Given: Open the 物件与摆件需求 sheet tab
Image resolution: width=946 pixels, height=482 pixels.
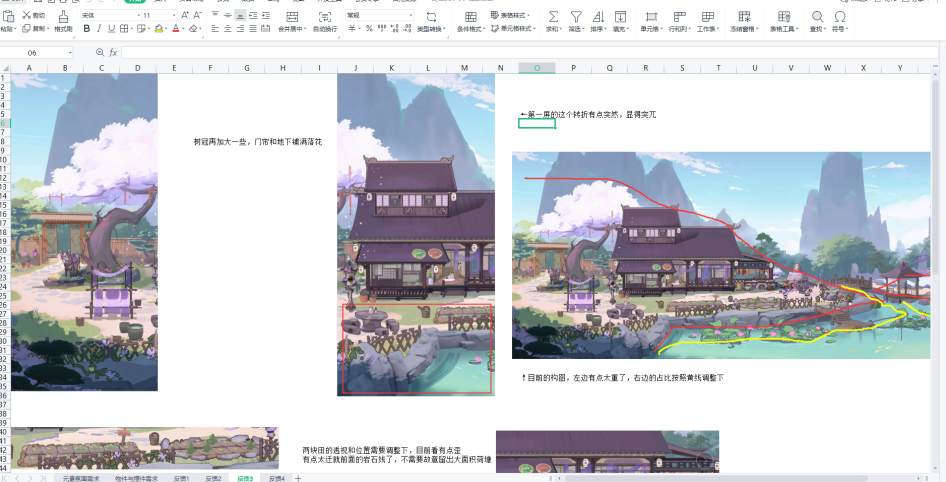Looking at the screenshot, I should [136, 478].
